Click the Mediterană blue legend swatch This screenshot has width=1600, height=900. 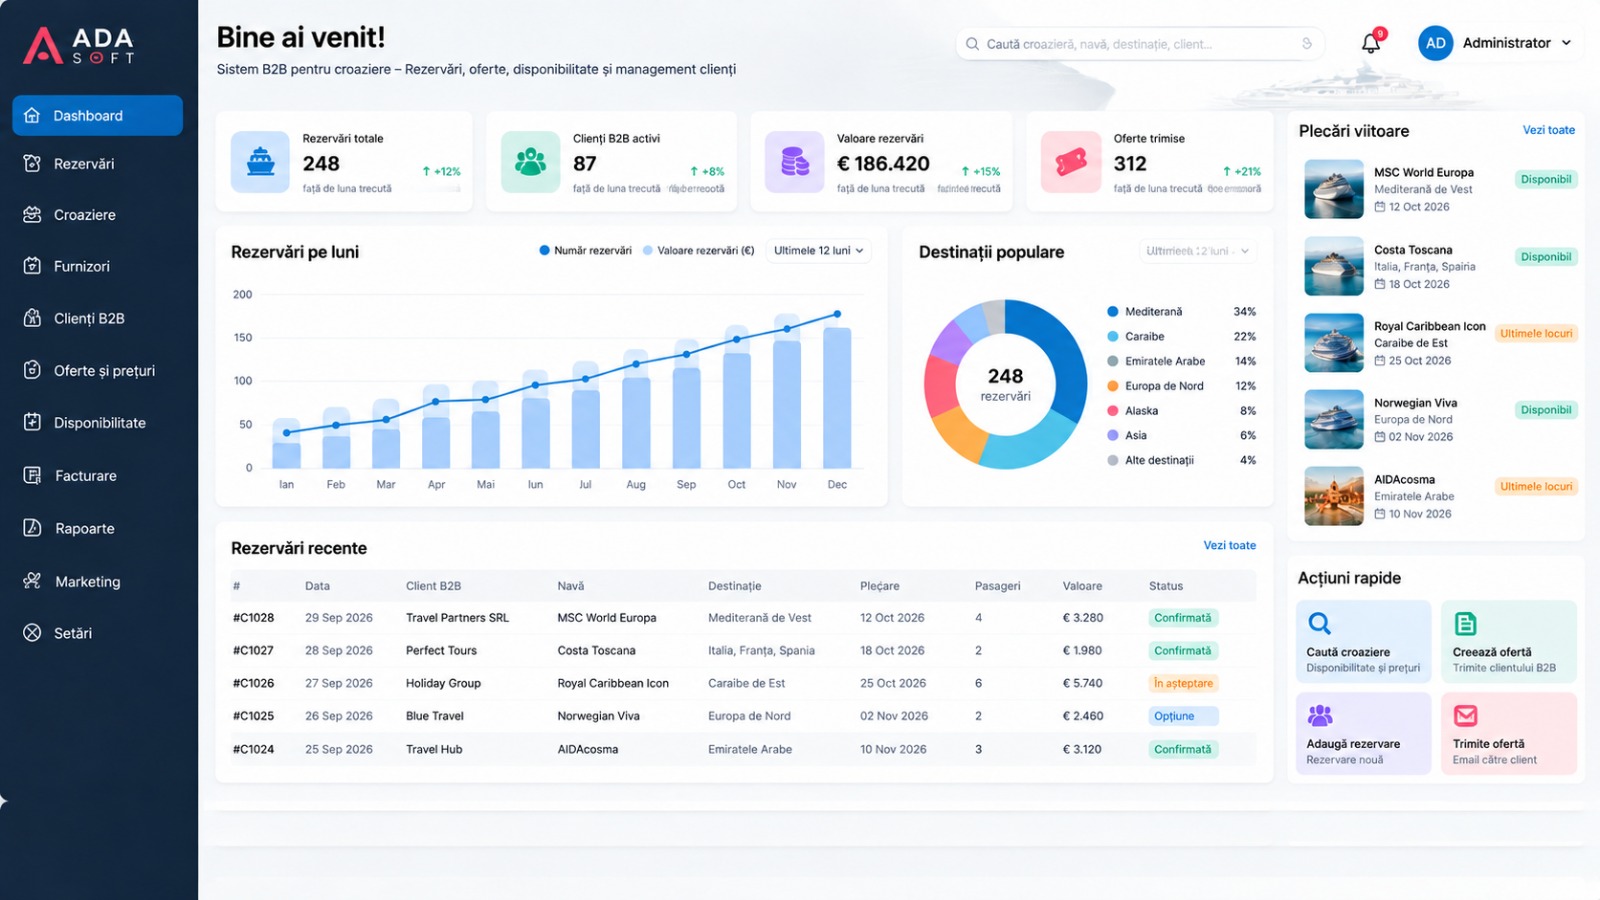1112,311
